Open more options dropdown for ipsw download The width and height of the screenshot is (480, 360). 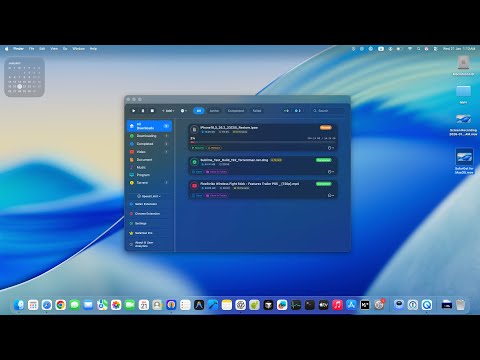331,148
